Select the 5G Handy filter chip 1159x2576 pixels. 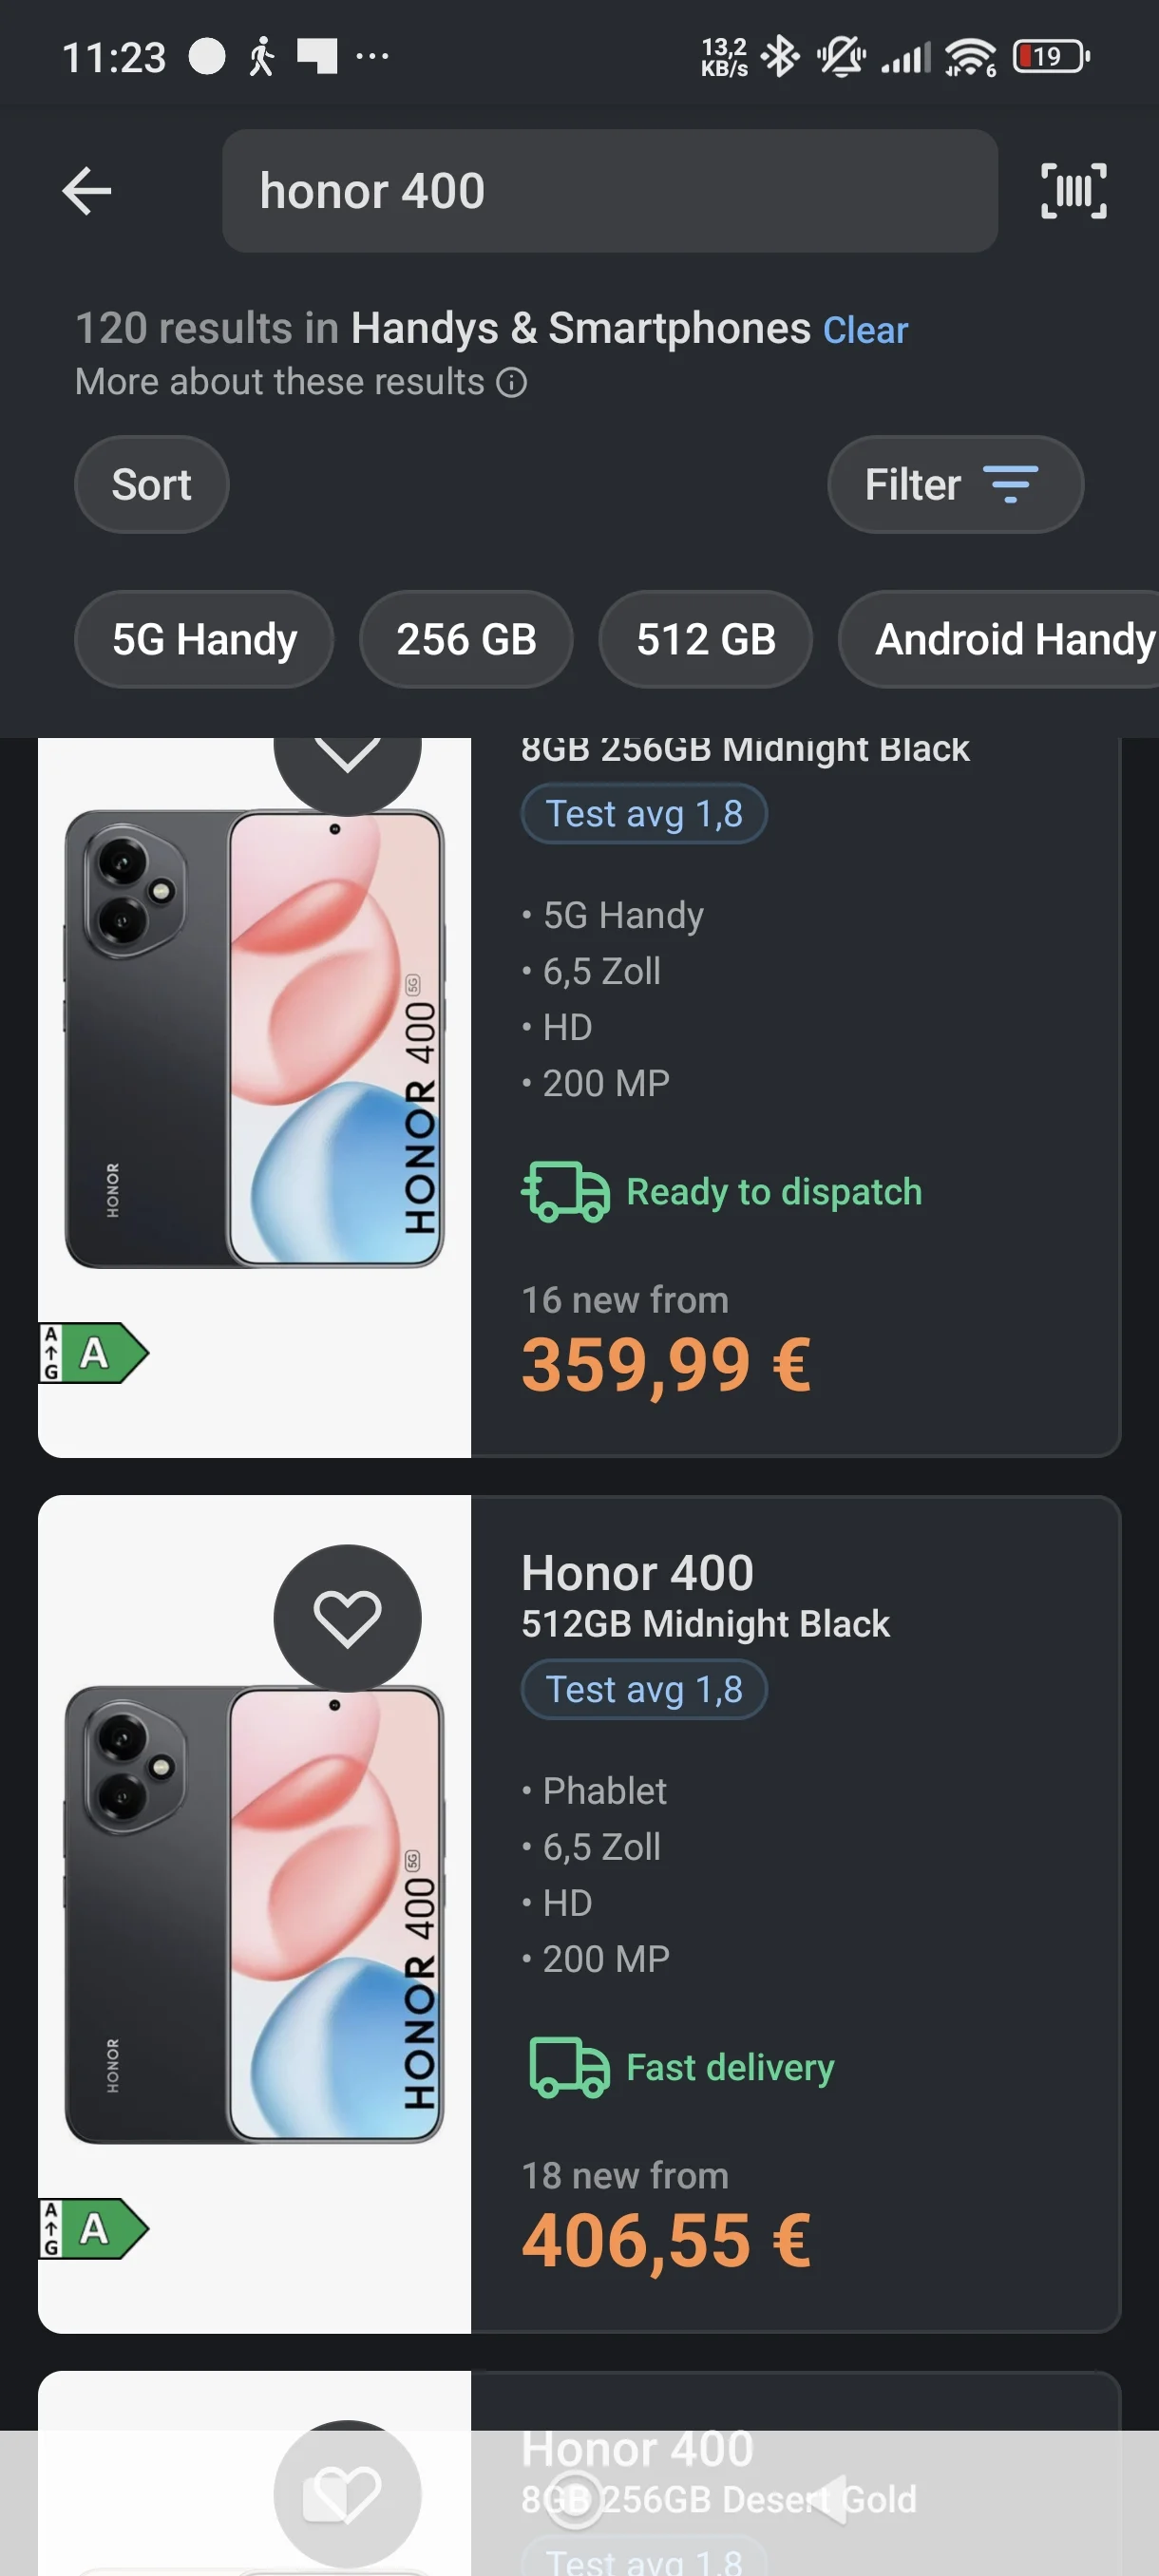tap(204, 640)
